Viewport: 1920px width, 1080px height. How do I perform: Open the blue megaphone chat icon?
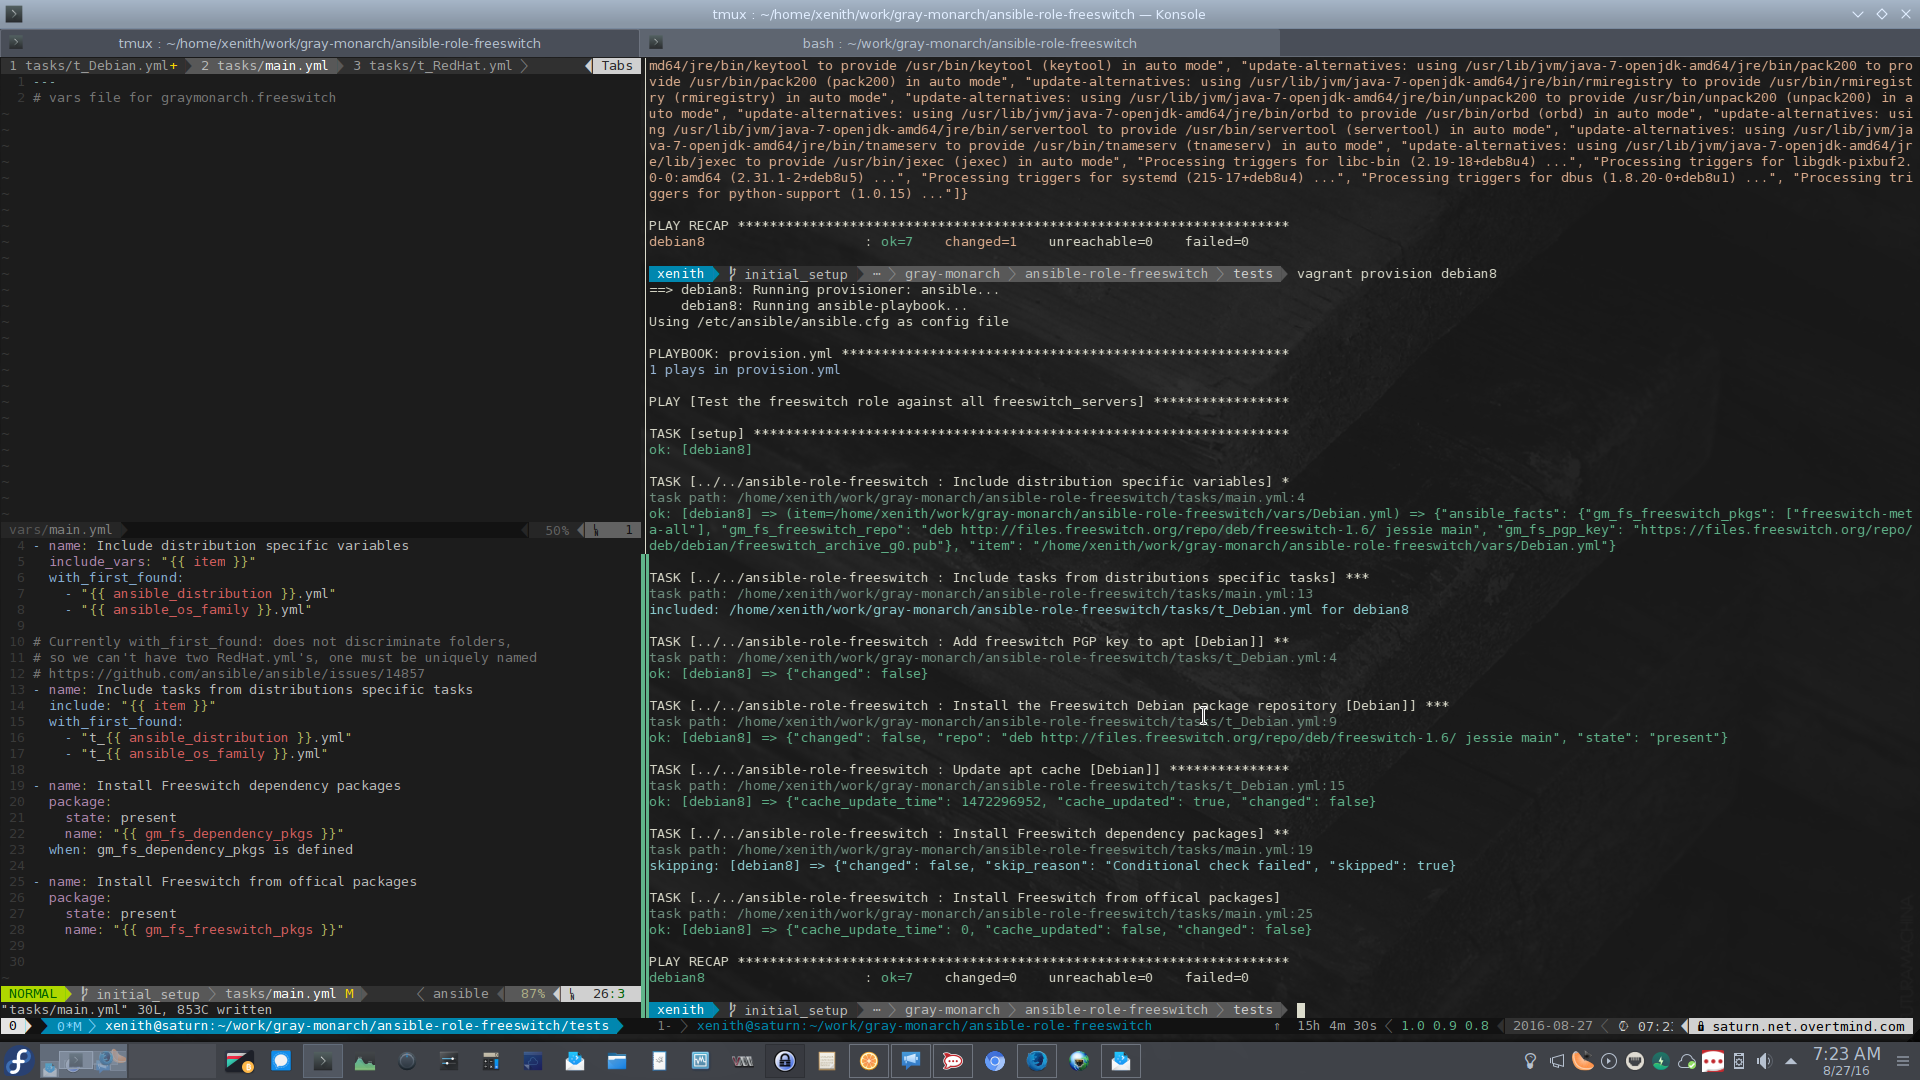pyautogui.click(x=911, y=1061)
